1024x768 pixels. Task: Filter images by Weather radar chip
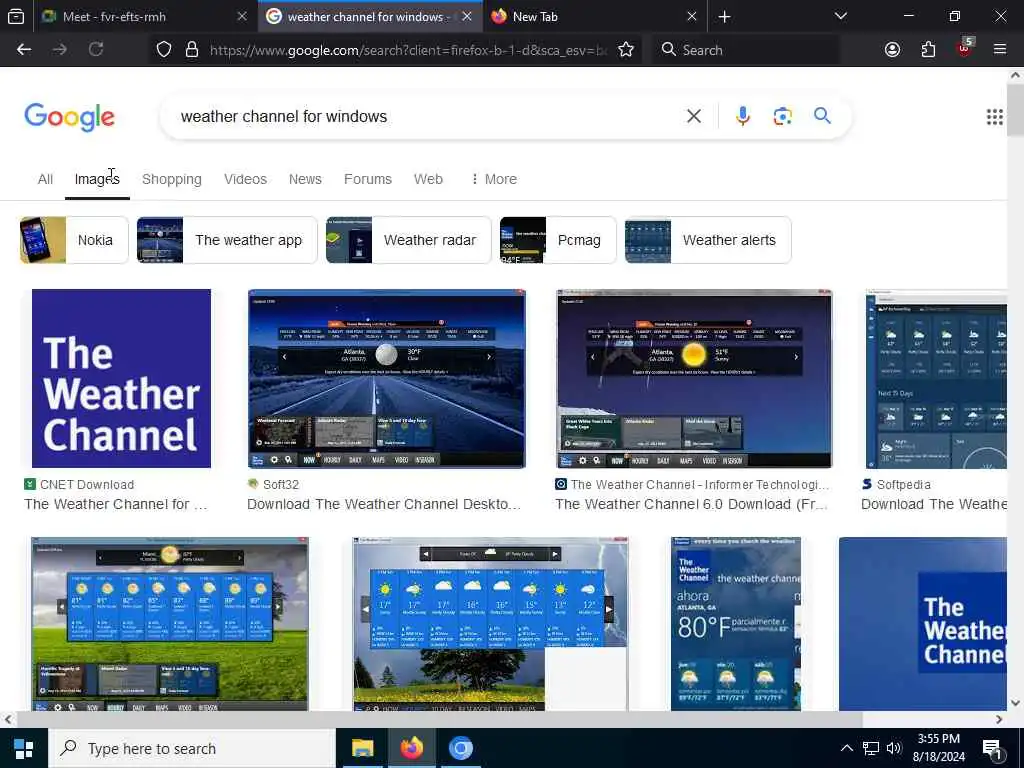tap(408, 240)
